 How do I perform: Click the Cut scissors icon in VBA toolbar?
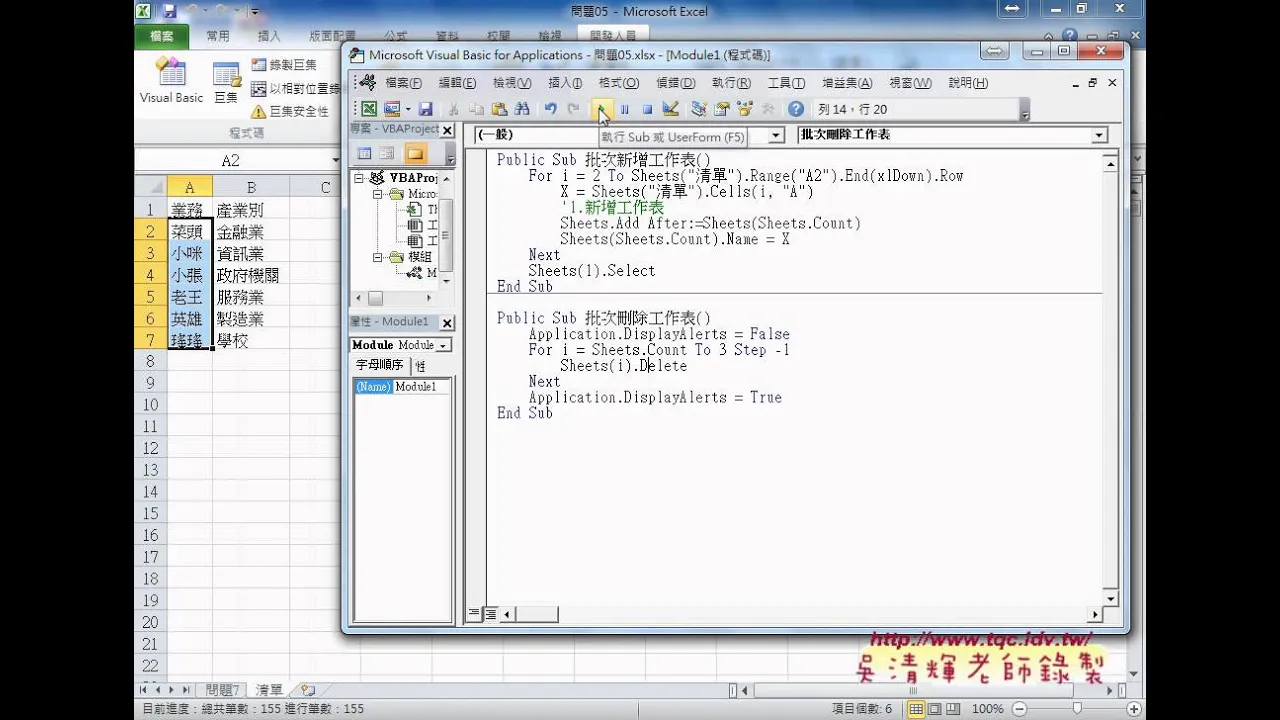[x=453, y=109]
